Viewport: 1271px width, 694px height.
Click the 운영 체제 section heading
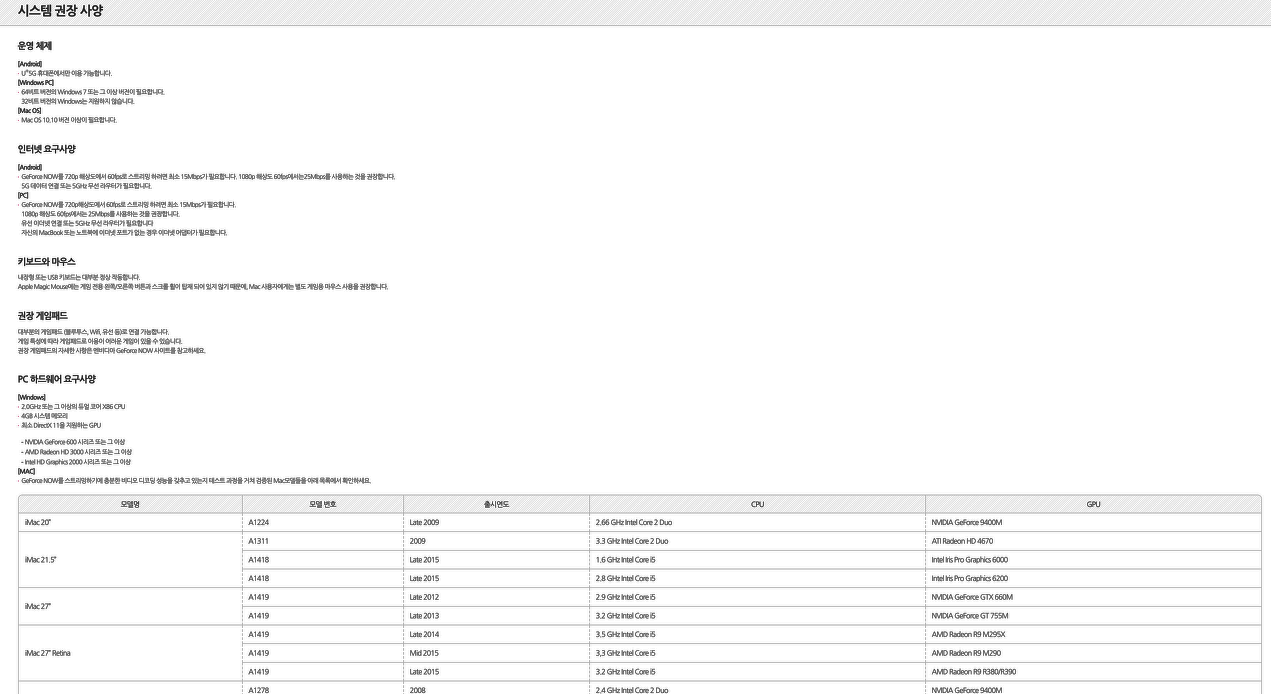click(x=35, y=46)
